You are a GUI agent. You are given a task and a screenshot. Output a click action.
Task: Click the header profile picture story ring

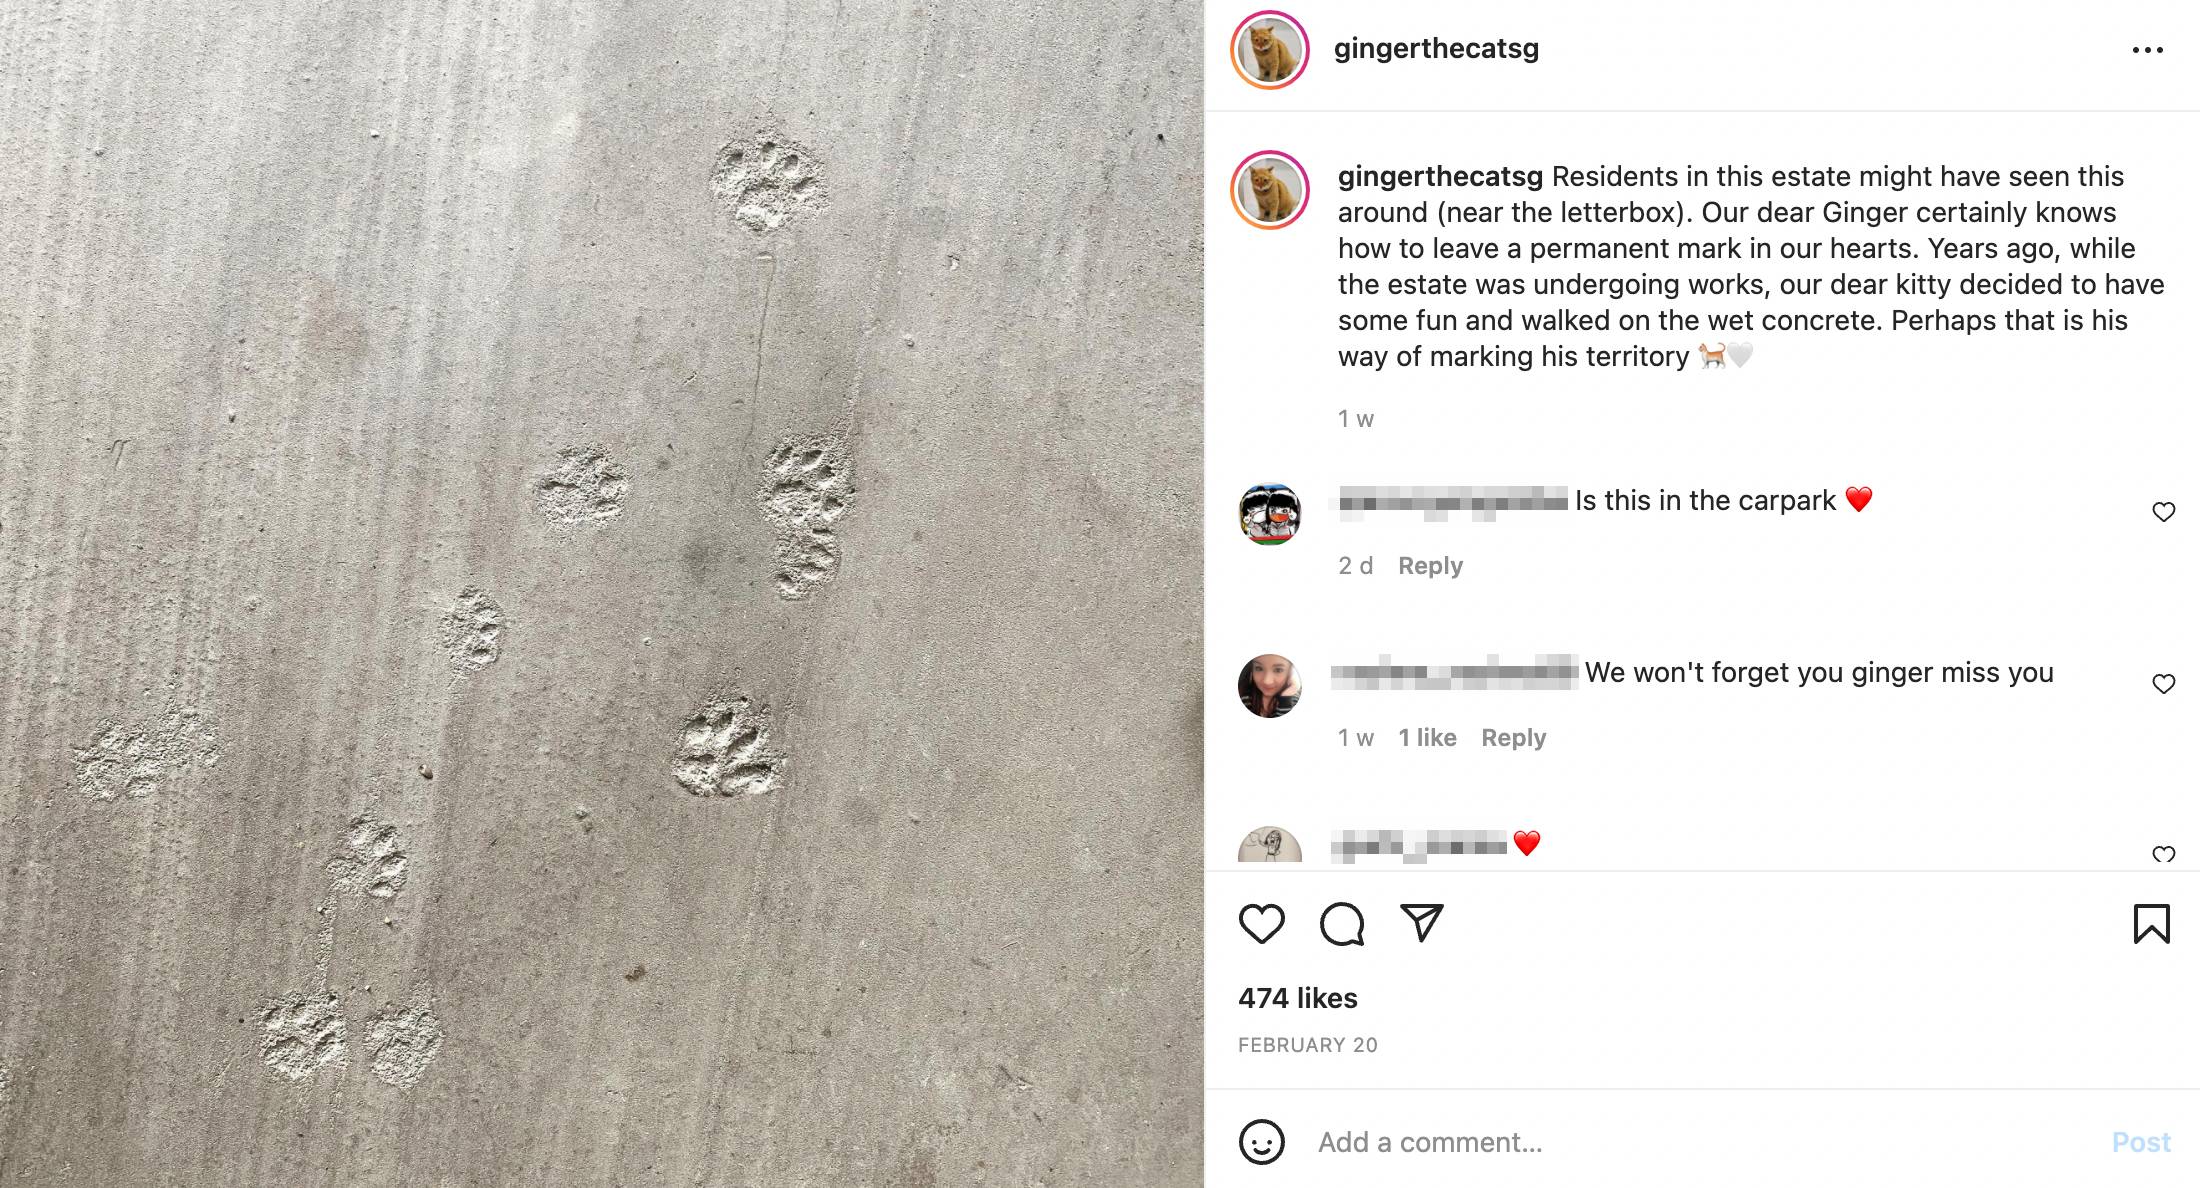coord(1270,50)
